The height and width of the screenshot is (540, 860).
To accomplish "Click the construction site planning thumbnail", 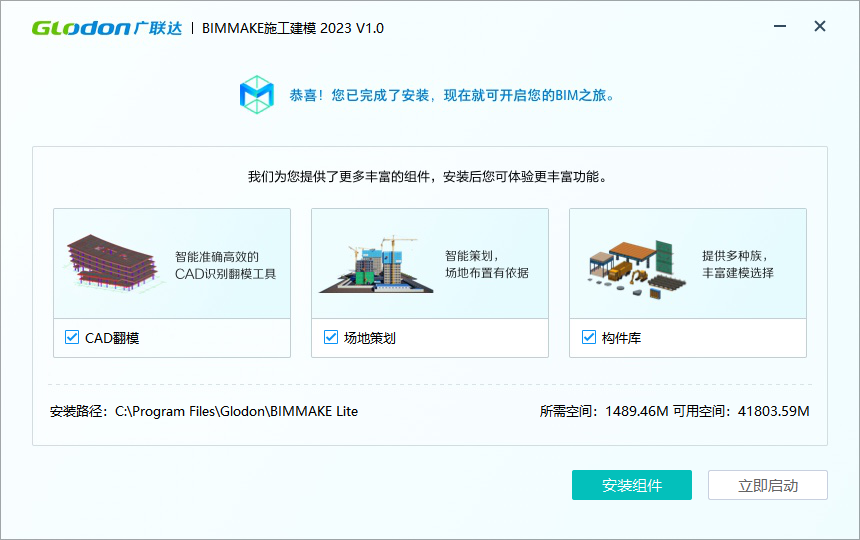I will (x=376, y=265).
